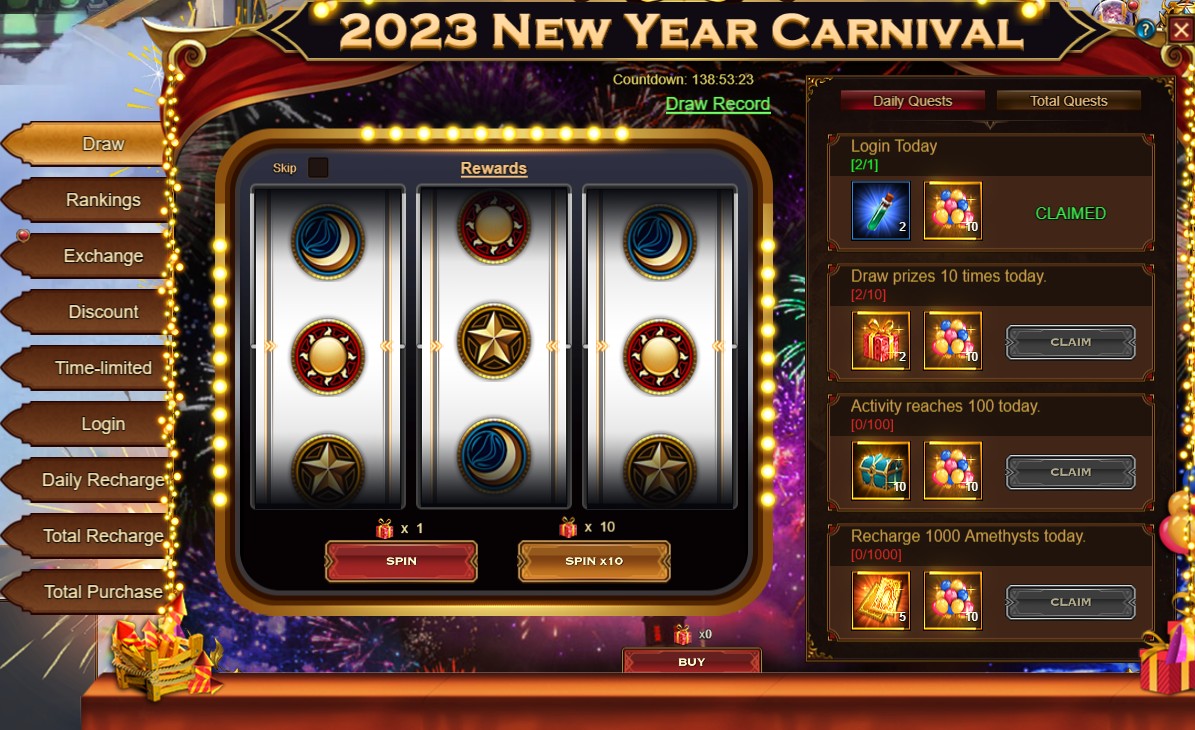The width and height of the screenshot is (1195, 730).
Task: Select the golden card reward icon
Action: [880, 600]
